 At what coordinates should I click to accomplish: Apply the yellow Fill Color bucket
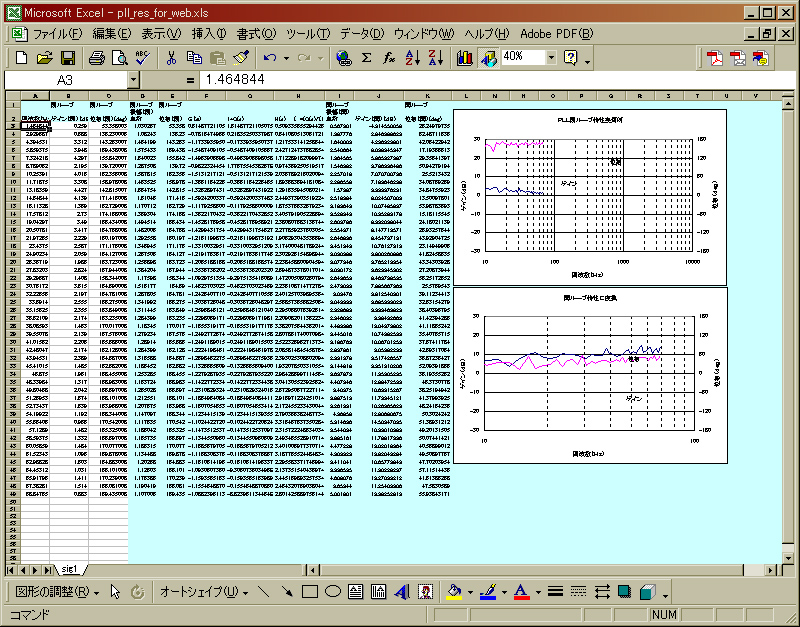coord(452,592)
